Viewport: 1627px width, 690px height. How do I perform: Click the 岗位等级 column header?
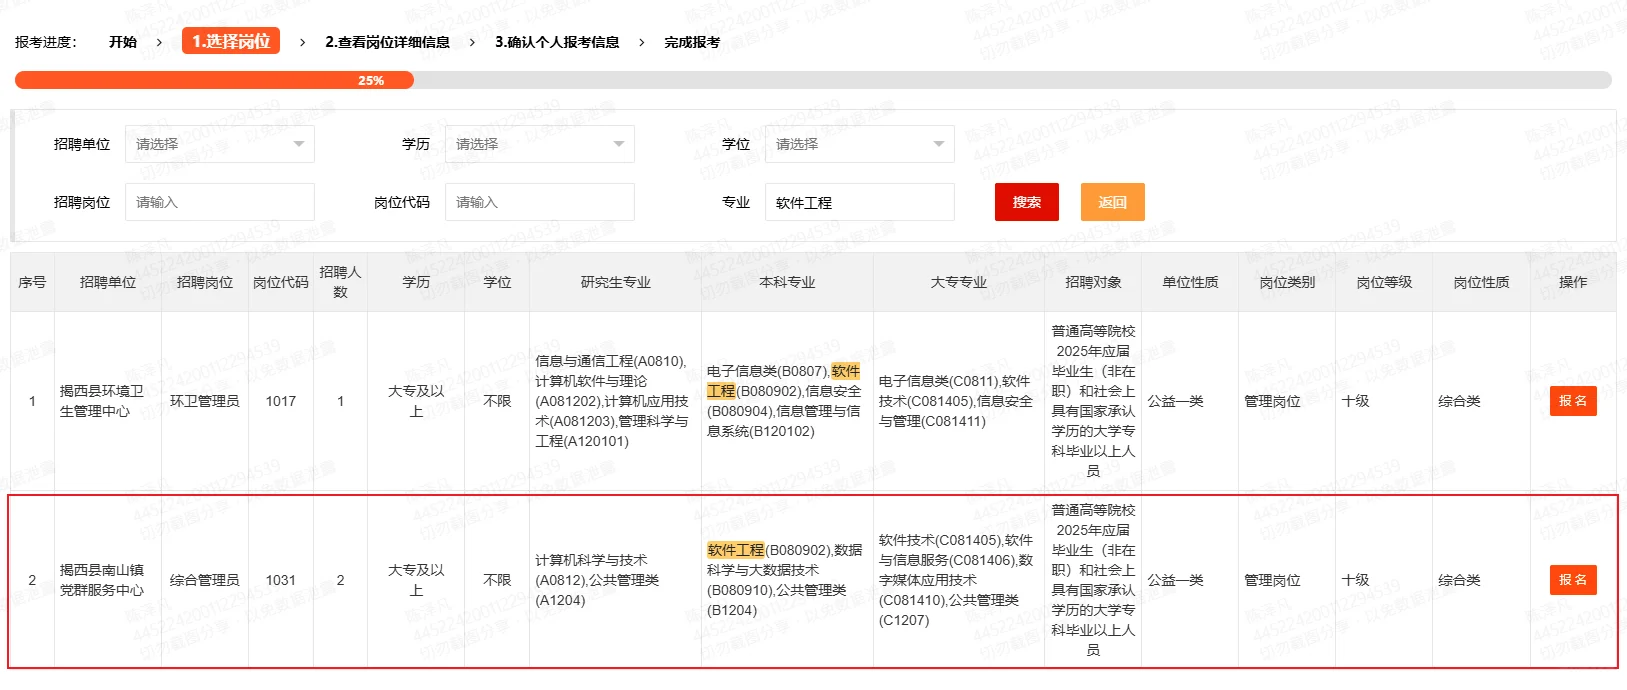click(x=1384, y=282)
